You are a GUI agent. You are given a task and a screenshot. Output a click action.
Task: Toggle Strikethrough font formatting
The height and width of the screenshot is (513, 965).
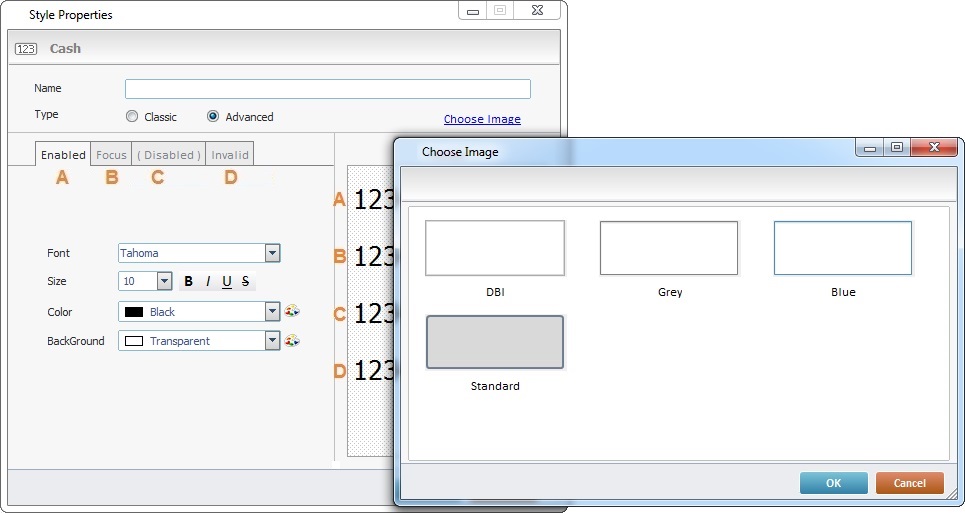[x=246, y=282]
